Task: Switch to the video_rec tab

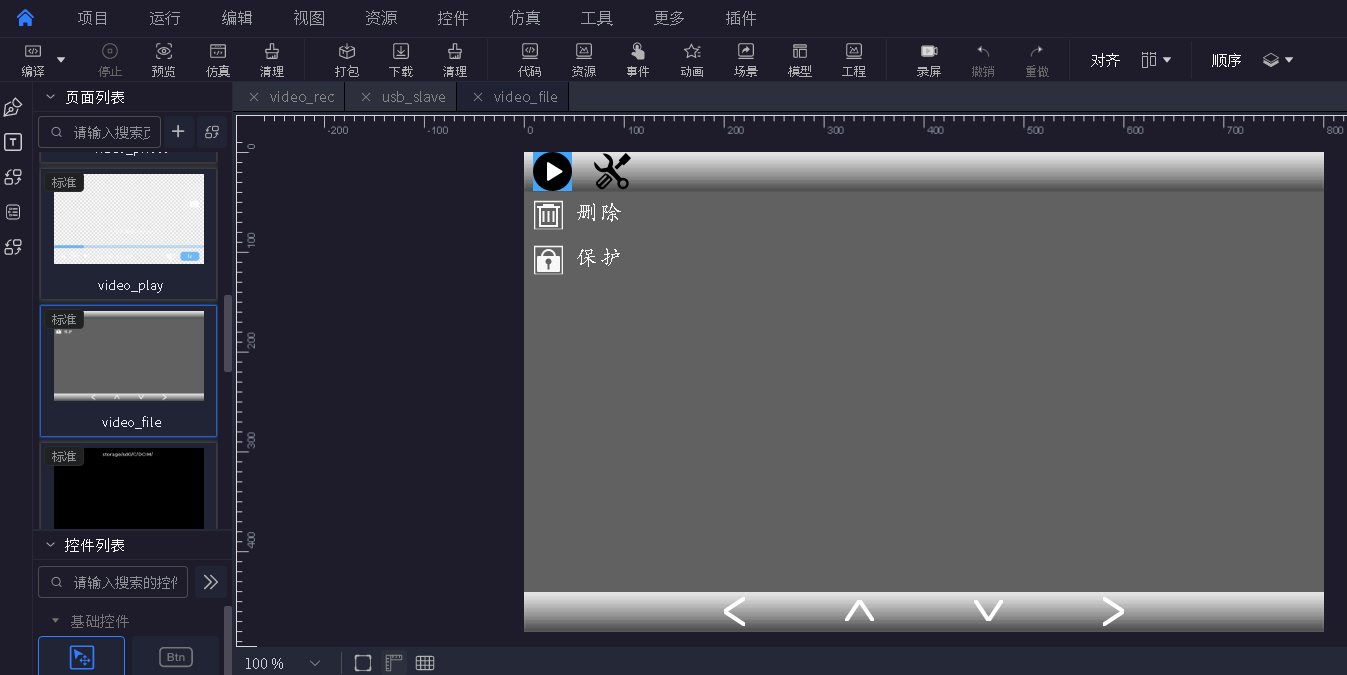Action: (x=302, y=97)
